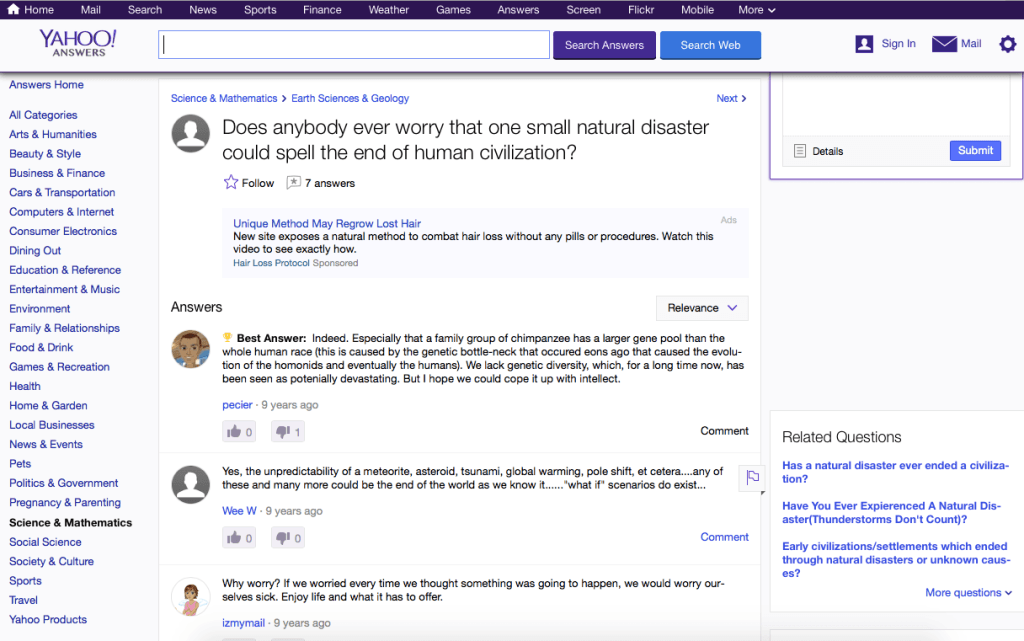Open Screen in the top navigation
The height and width of the screenshot is (641, 1024).
click(583, 10)
